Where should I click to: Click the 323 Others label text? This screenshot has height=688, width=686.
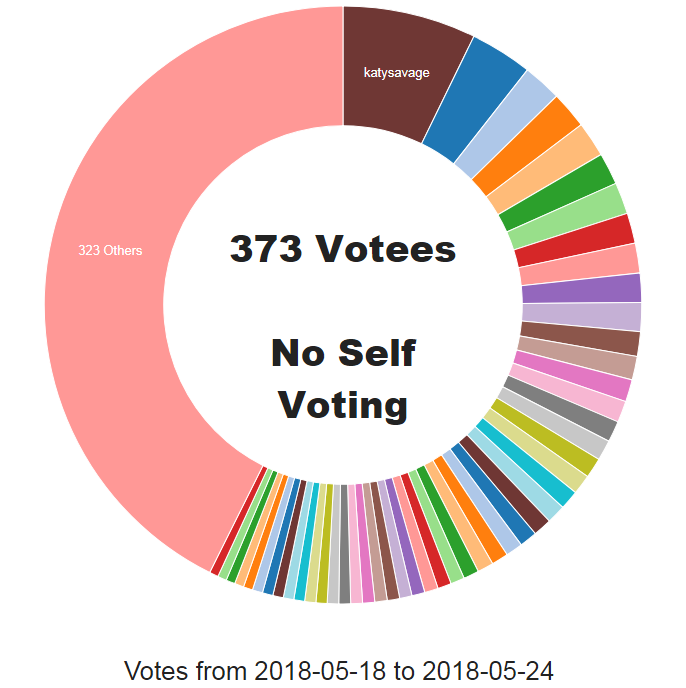pyautogui.click(x=110, y=250)
